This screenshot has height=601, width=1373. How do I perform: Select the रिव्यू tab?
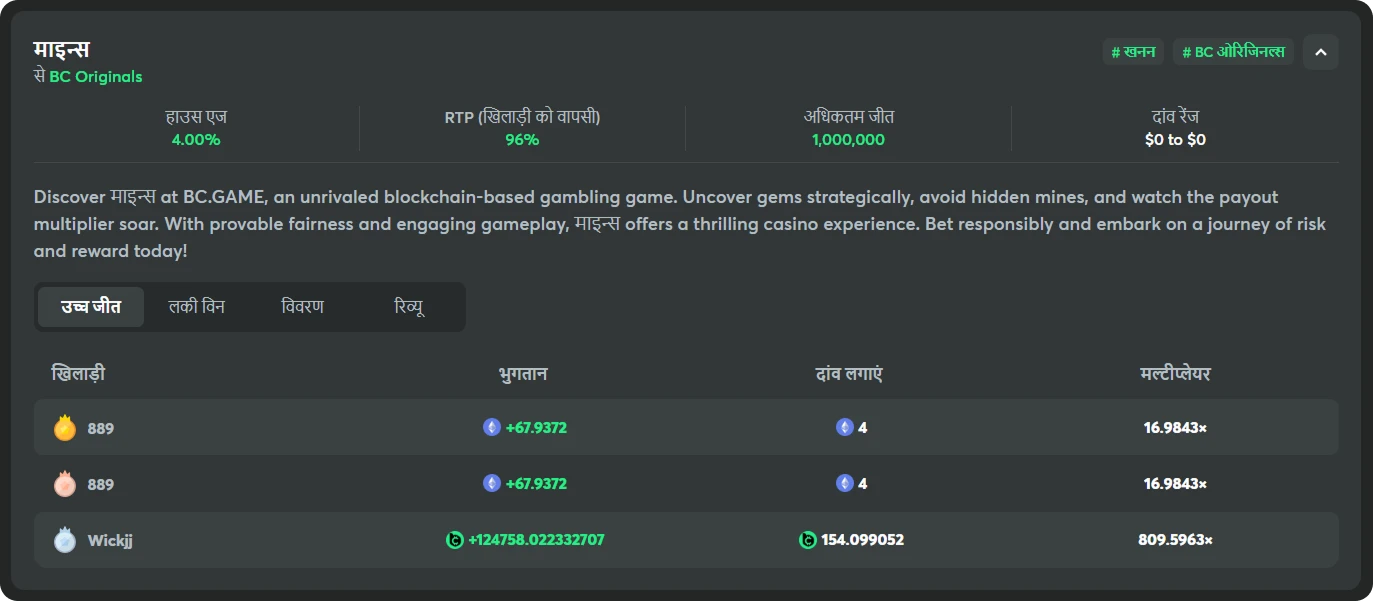410,307
